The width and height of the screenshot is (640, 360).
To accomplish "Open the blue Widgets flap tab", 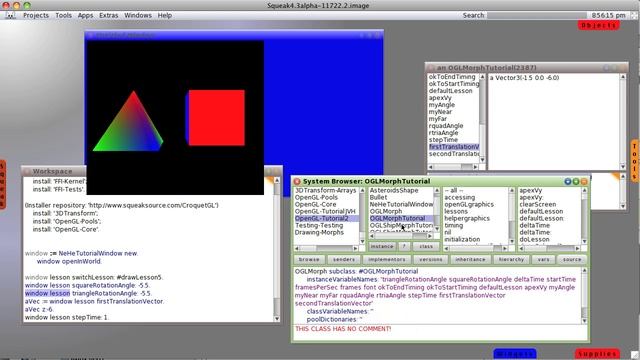I will [515, 353].
